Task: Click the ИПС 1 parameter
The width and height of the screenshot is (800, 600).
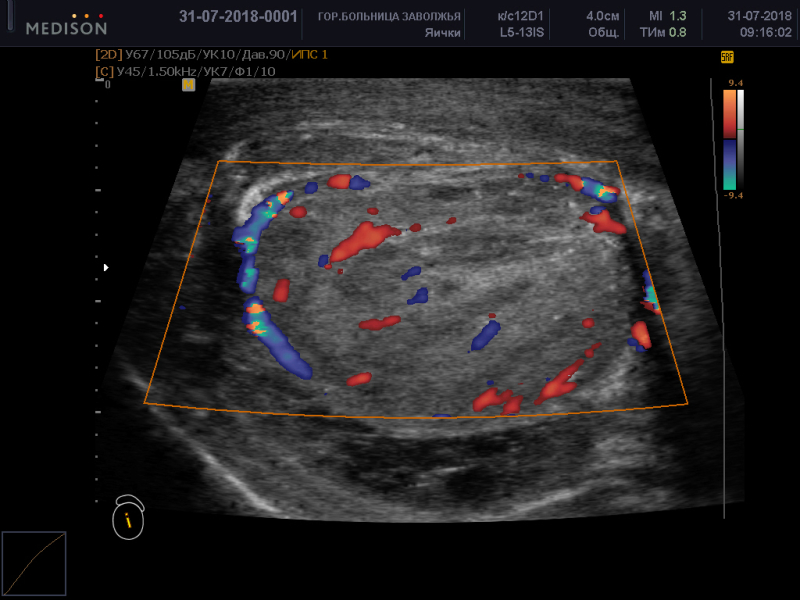Action: pos(310,54)
